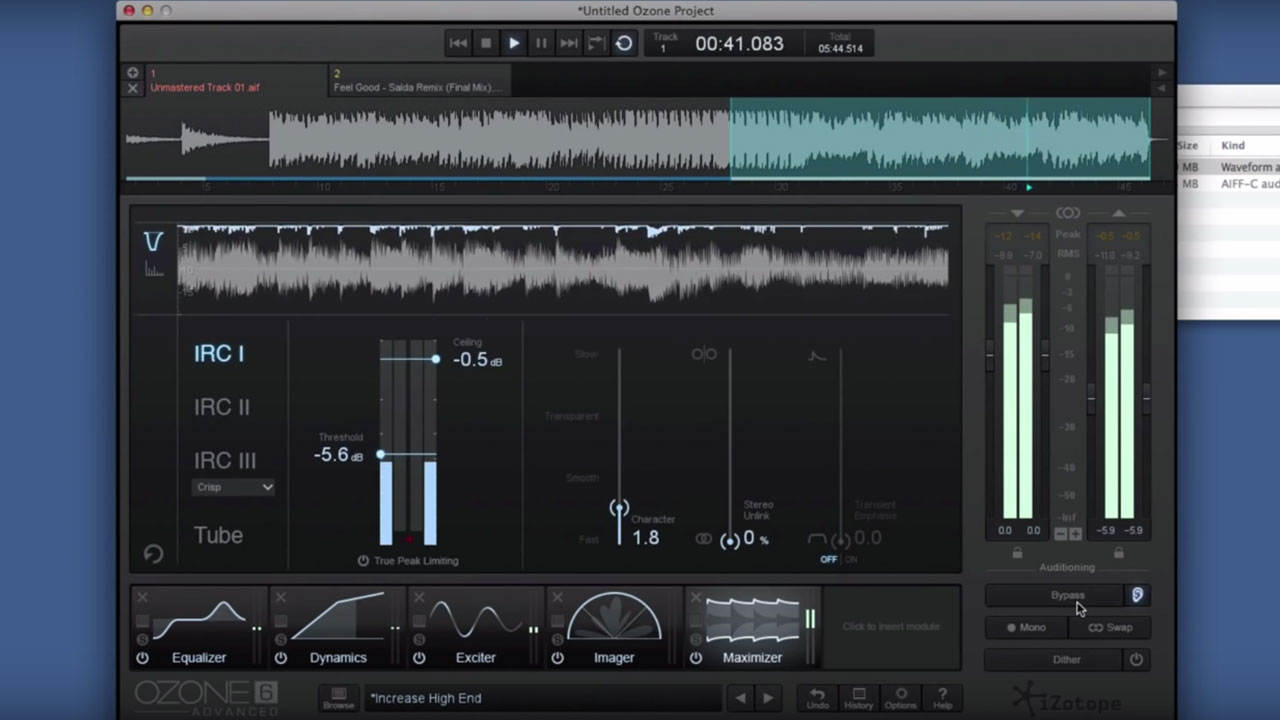Open the Imager module thumbnail

pyautogui.click(x=614, y=616)
